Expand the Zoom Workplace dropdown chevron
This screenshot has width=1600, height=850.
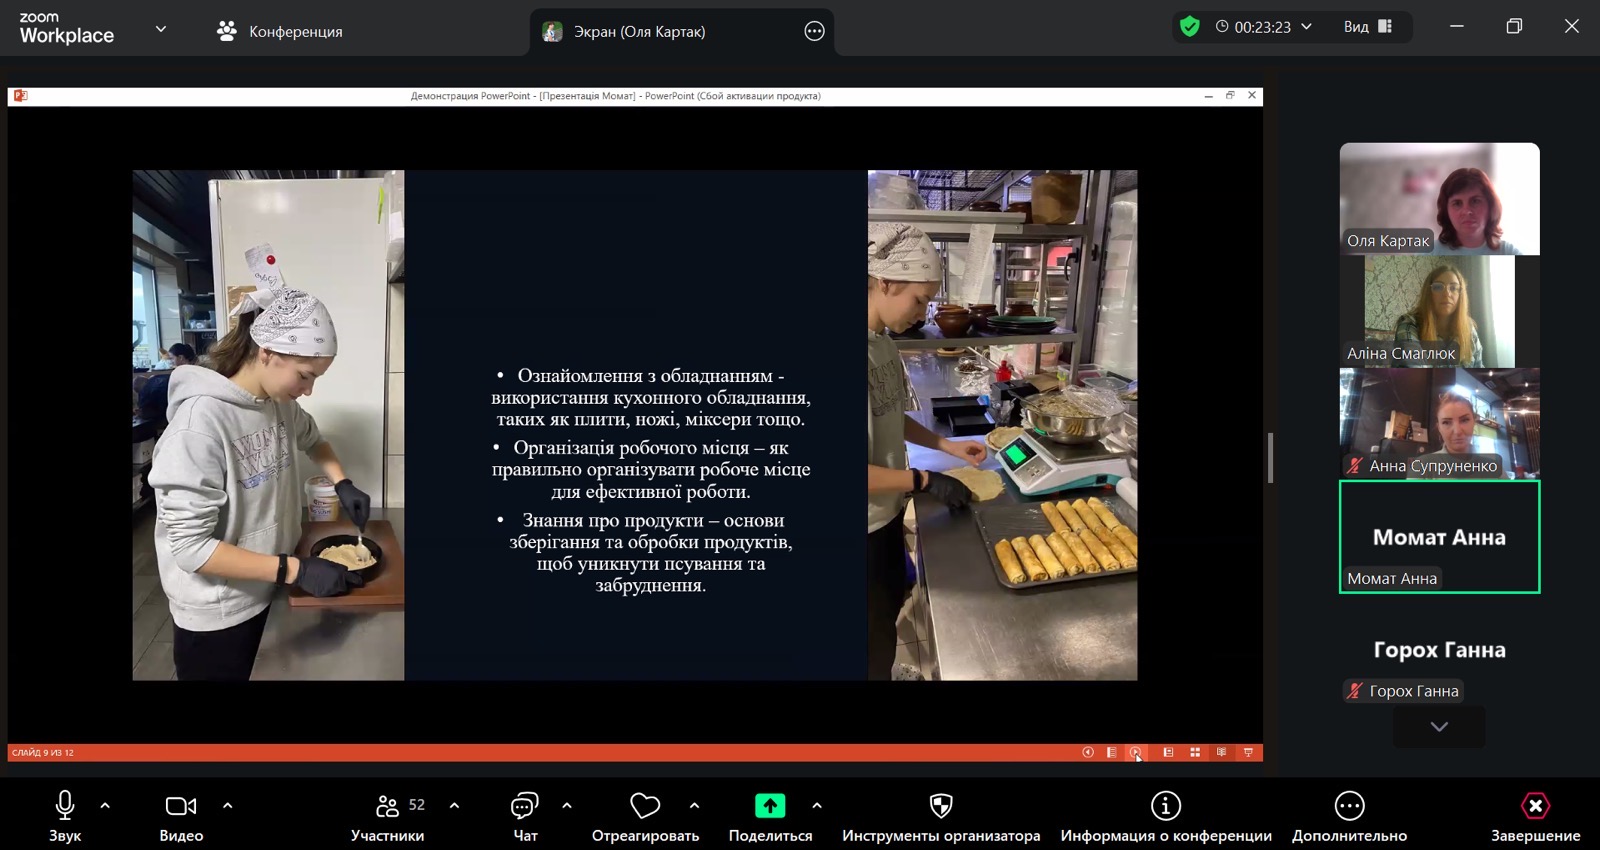pos(160,30)
